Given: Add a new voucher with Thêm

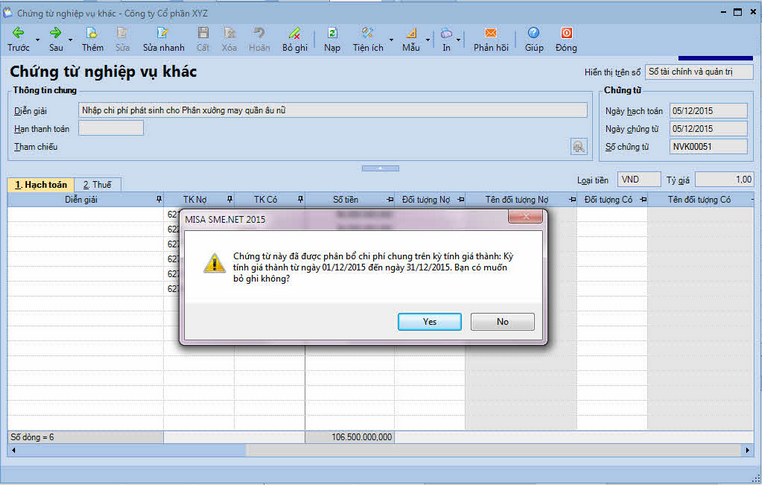Looking at the screenshot, I should pyautogui.click(x=92, y=39).
